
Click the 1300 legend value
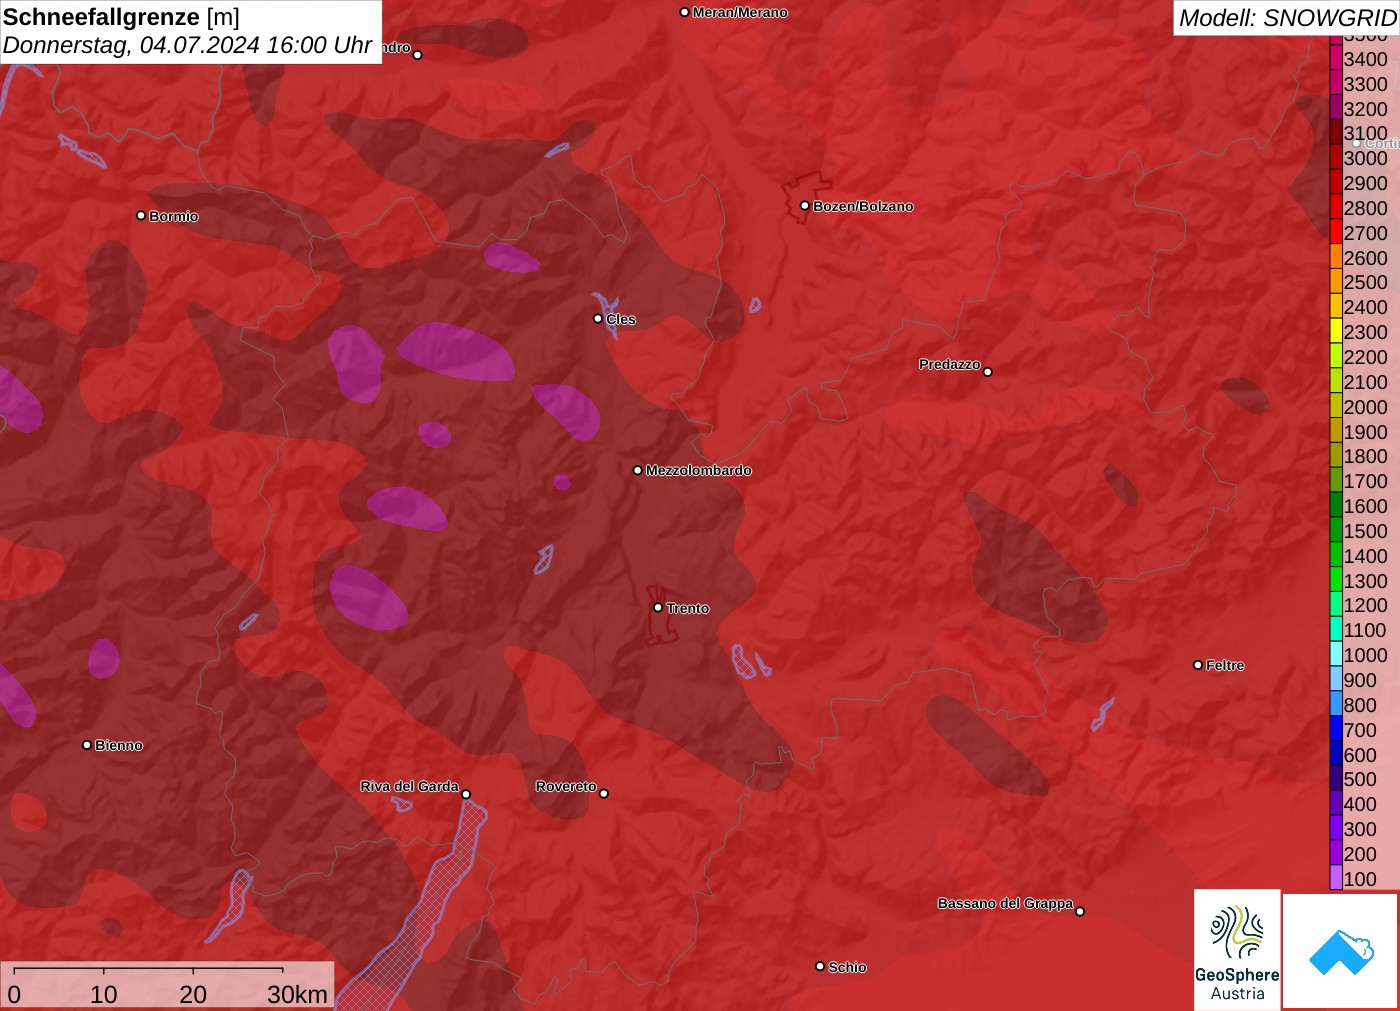click(1366, 581)
